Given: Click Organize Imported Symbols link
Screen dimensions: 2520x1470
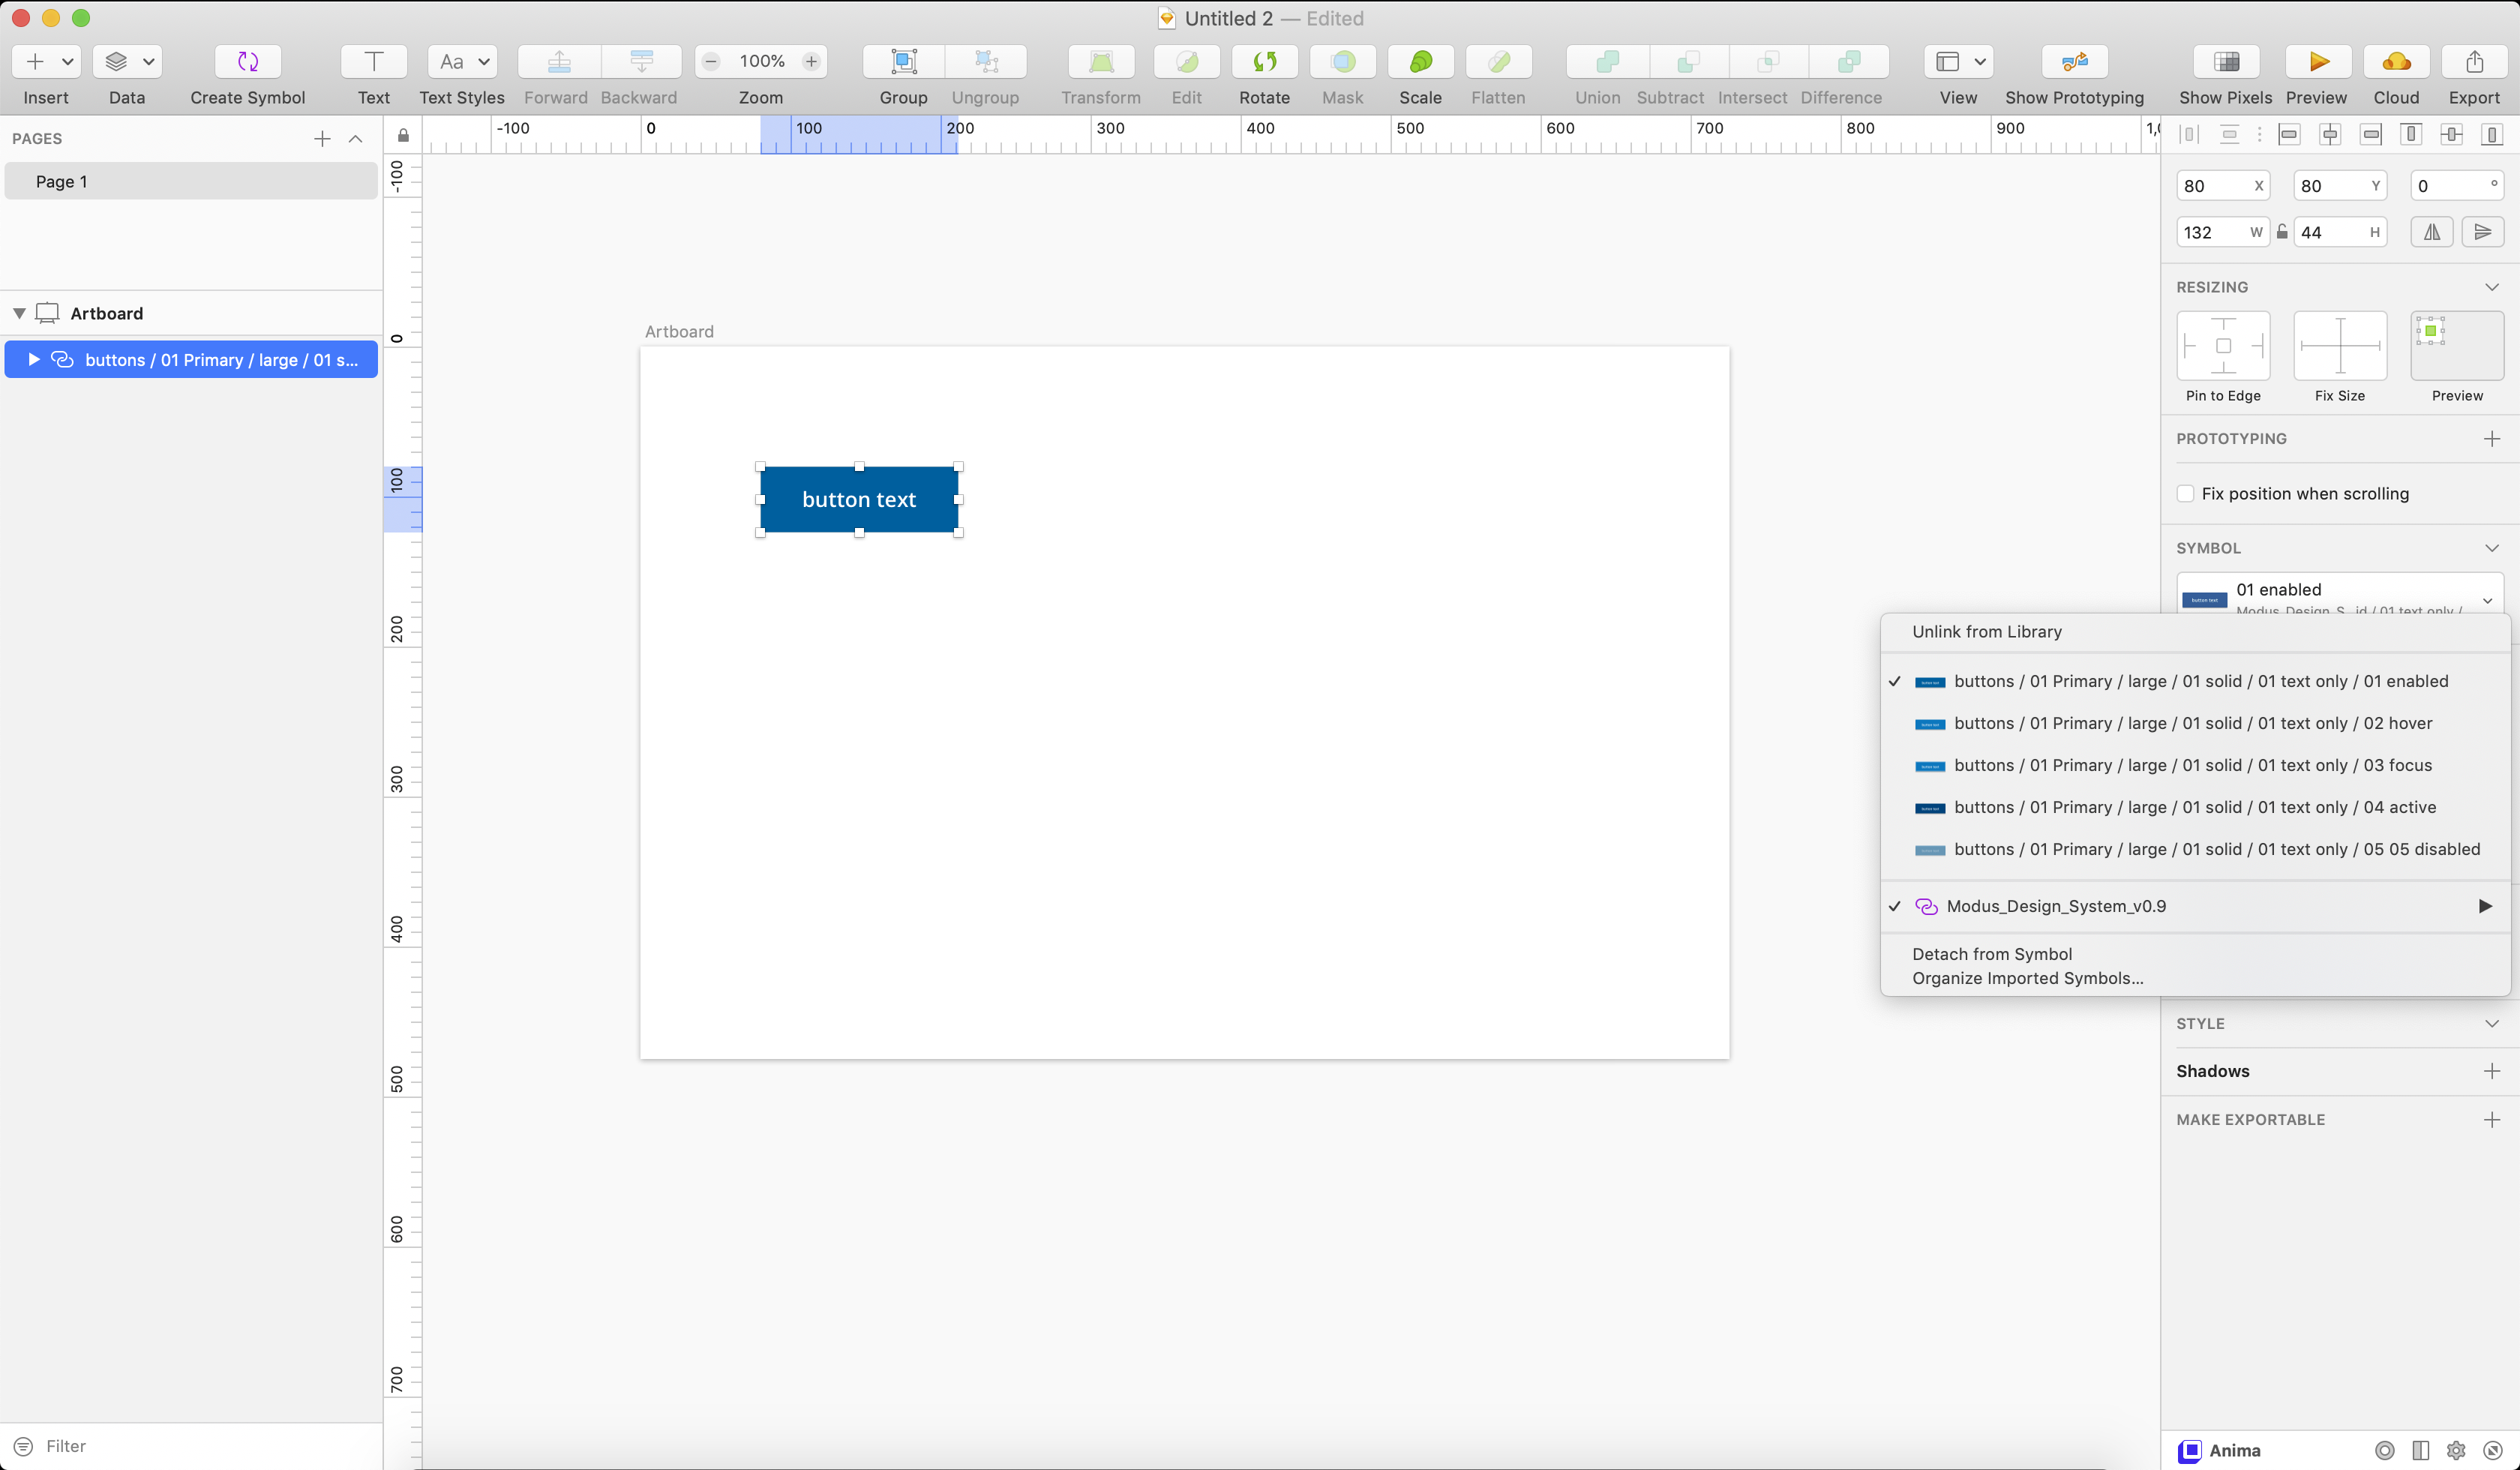Looking at the screenshot, I should 2028,976.
